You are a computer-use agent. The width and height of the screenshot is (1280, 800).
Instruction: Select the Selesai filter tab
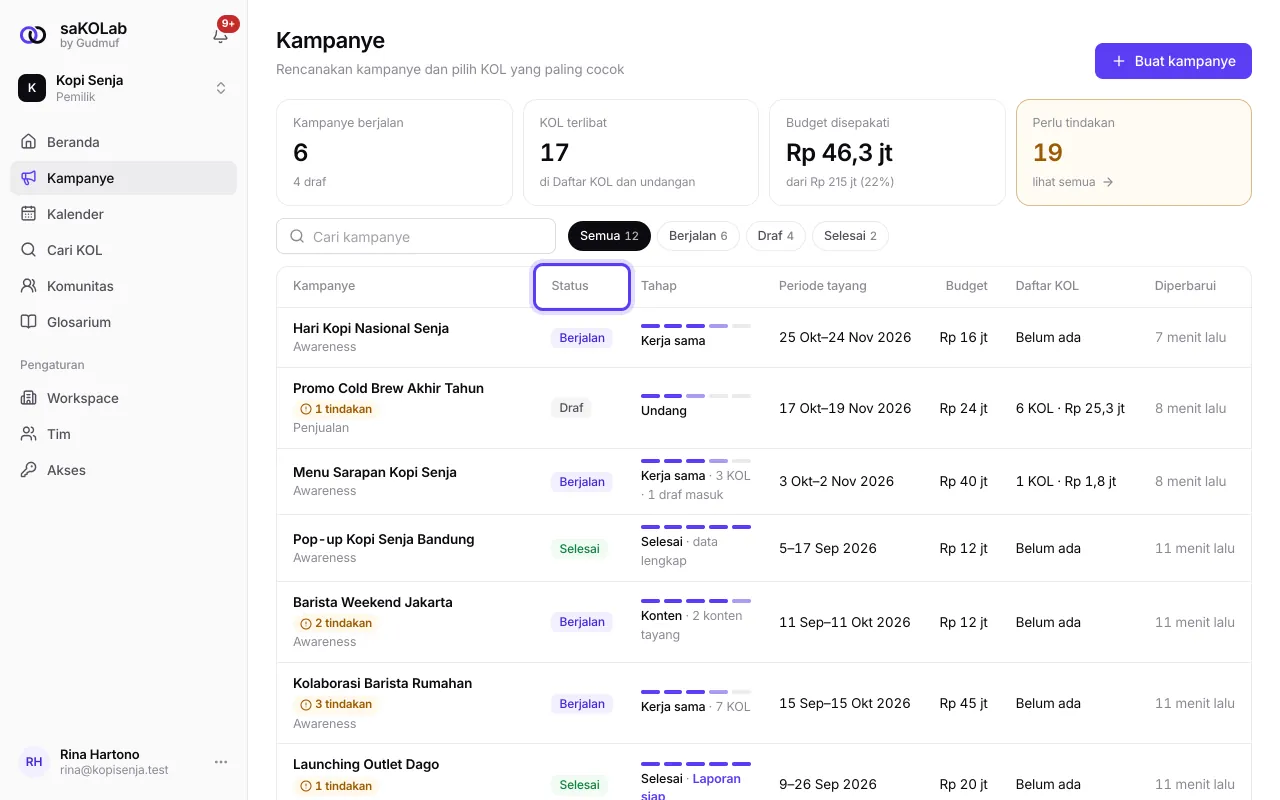[x=850, y=236]
